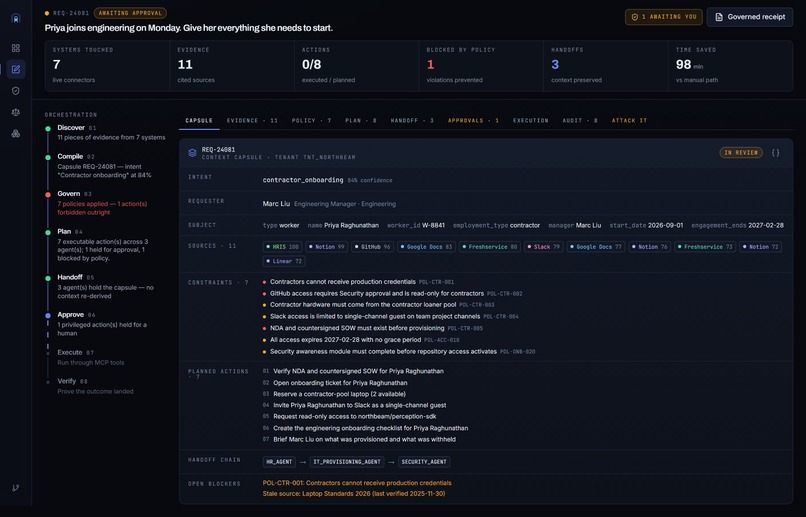Open the Audit · 8 tab
The height and width of the screenshot is (517, 806).
[x=580, y=121]
